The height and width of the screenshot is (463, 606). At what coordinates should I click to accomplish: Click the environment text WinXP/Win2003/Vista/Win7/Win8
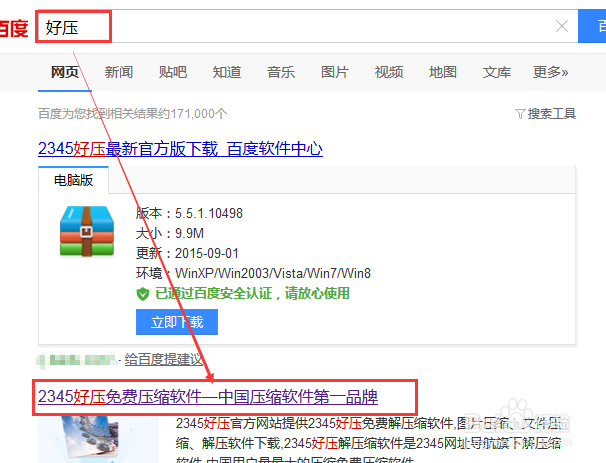(273, 274)
